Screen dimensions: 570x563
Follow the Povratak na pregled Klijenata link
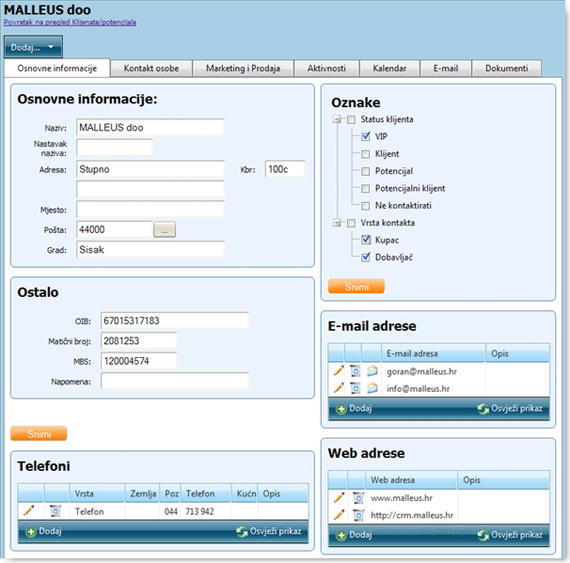(70, 22)
